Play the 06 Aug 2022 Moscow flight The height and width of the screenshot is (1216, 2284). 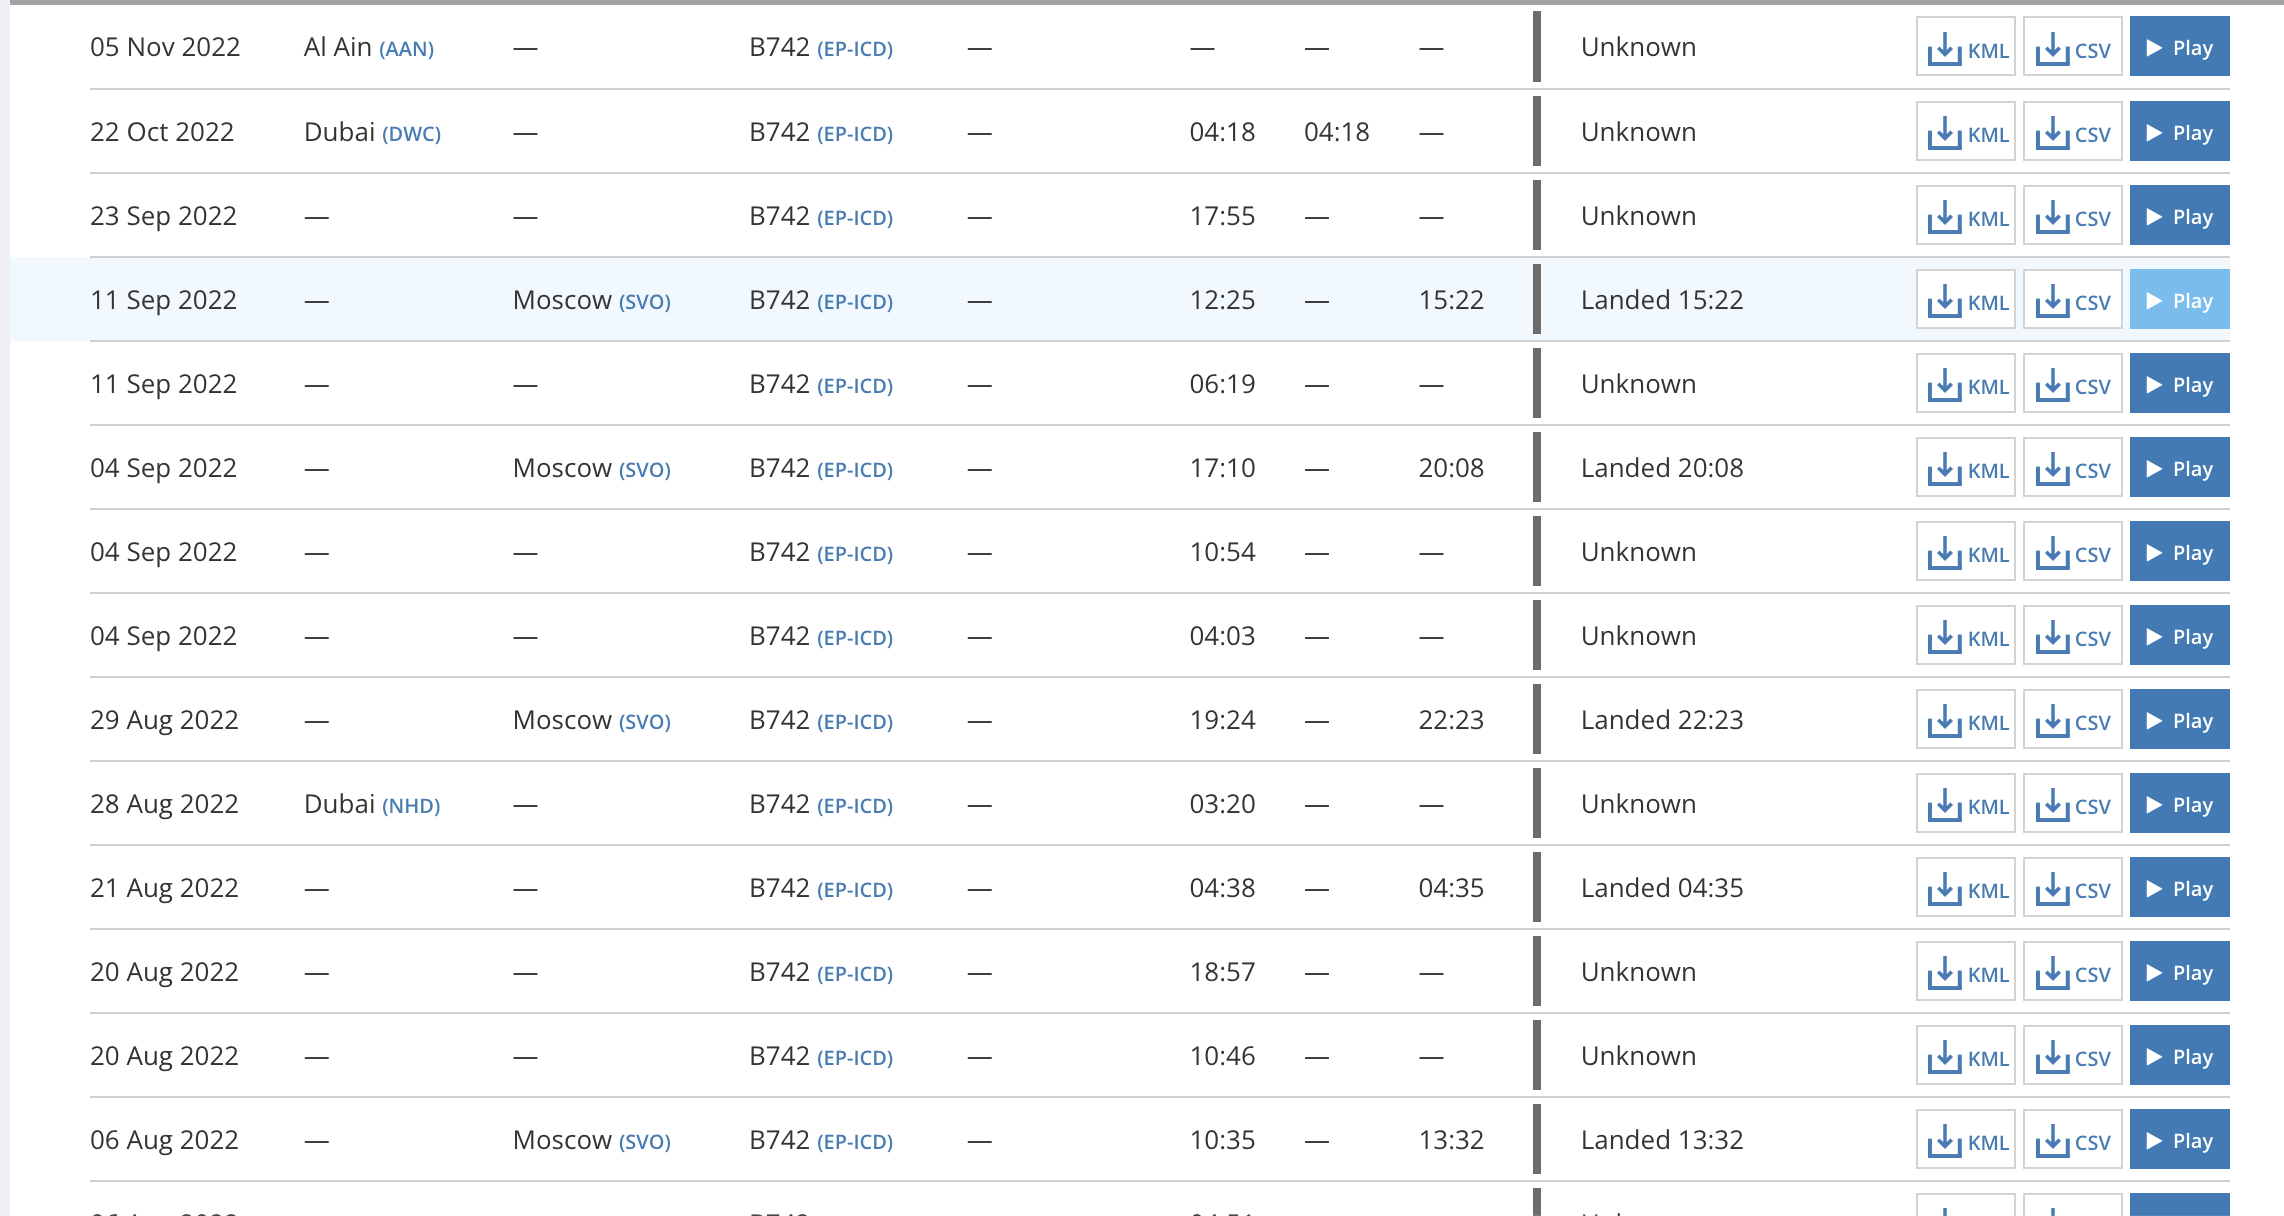click(2179, 1139)
